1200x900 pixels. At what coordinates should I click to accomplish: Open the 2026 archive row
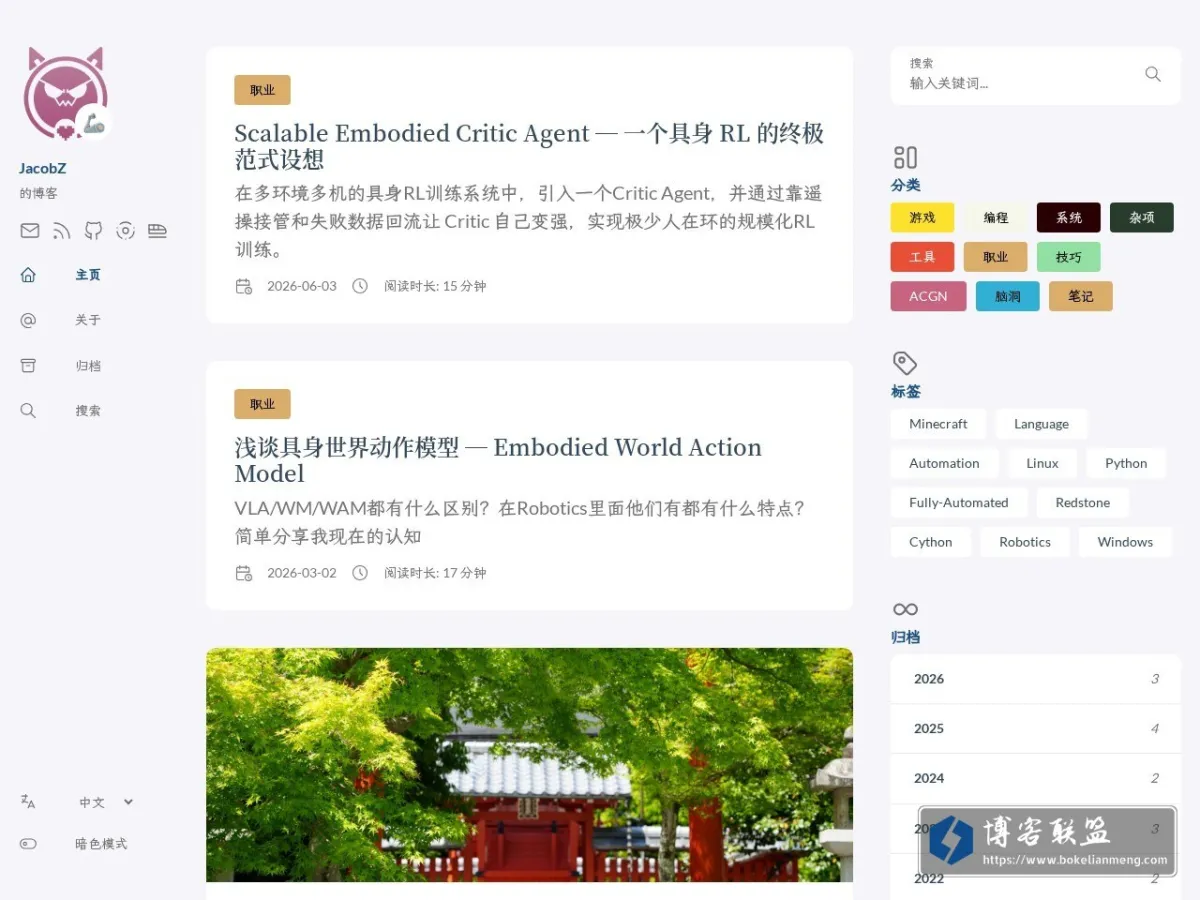(x=1036, y=679)
